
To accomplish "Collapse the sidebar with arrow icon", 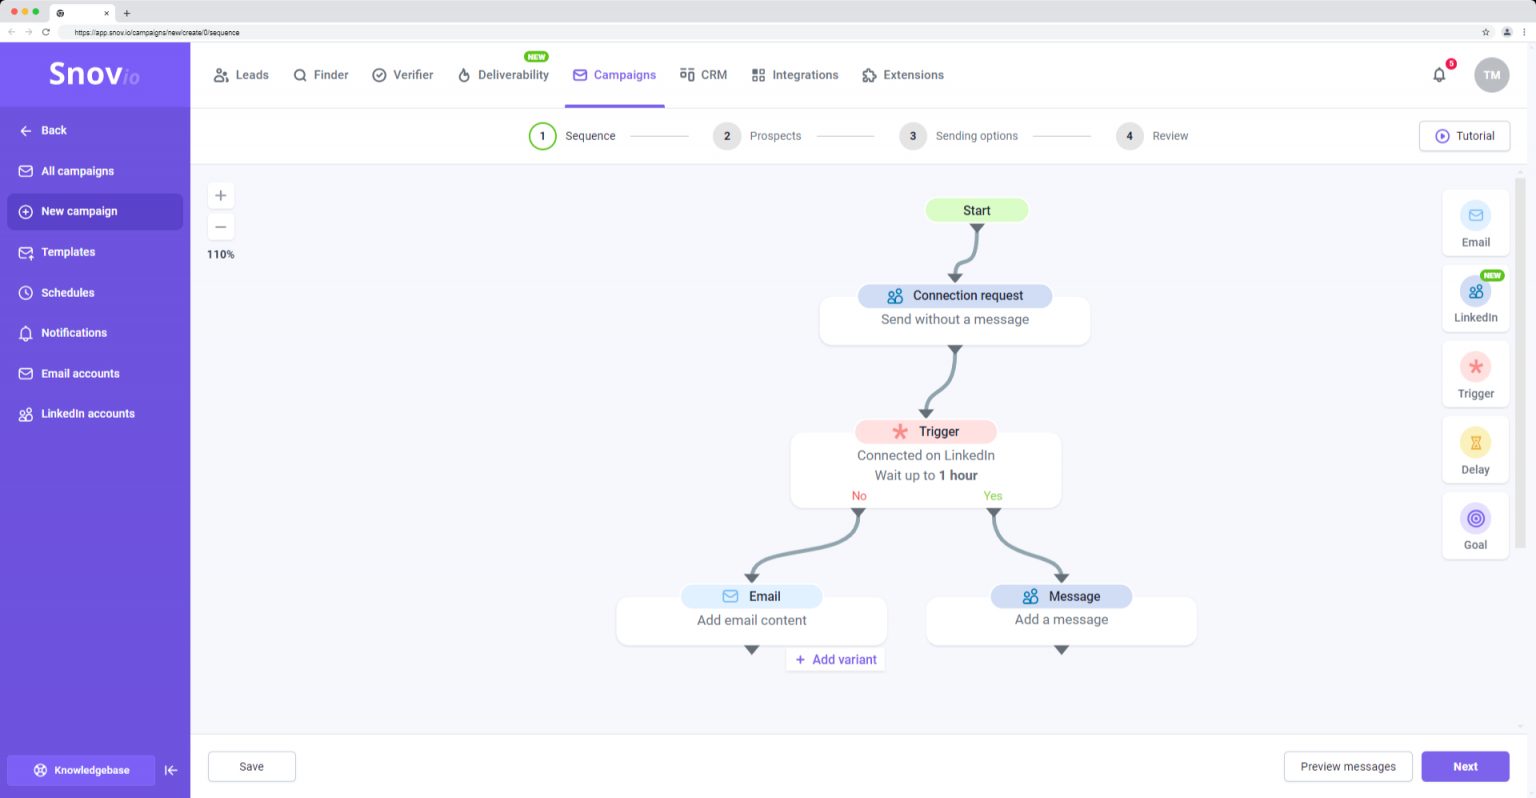I will pyautogui.click(x=171, y=770).
